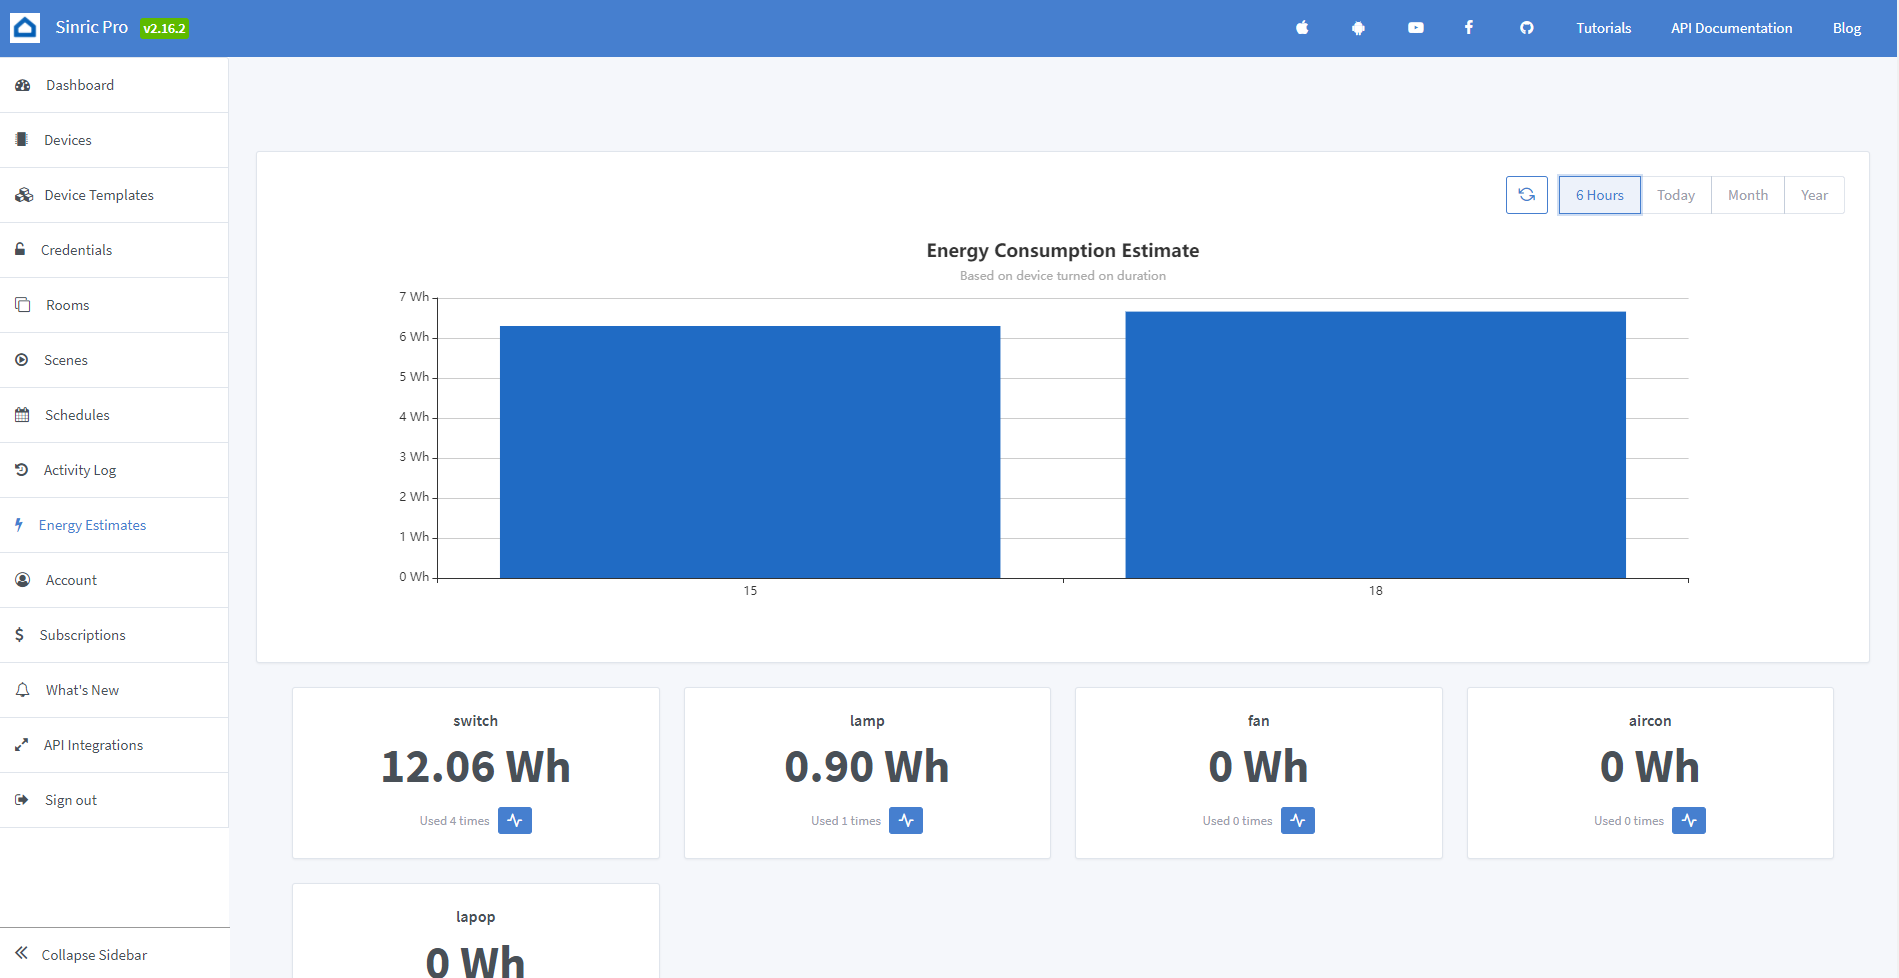Visit the Facebook page icon
The height and width of the screenshot is (978, 1899).
[1468, 27]
